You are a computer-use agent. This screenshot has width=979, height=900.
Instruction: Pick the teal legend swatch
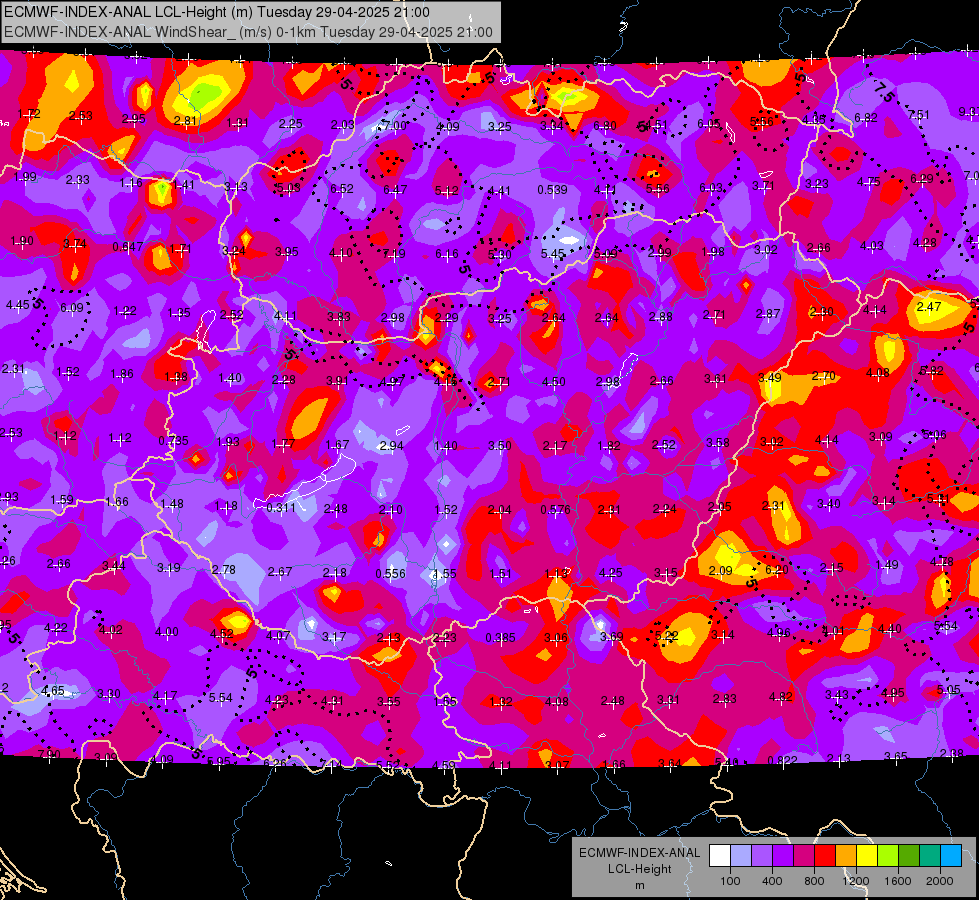tap(930, 856)
